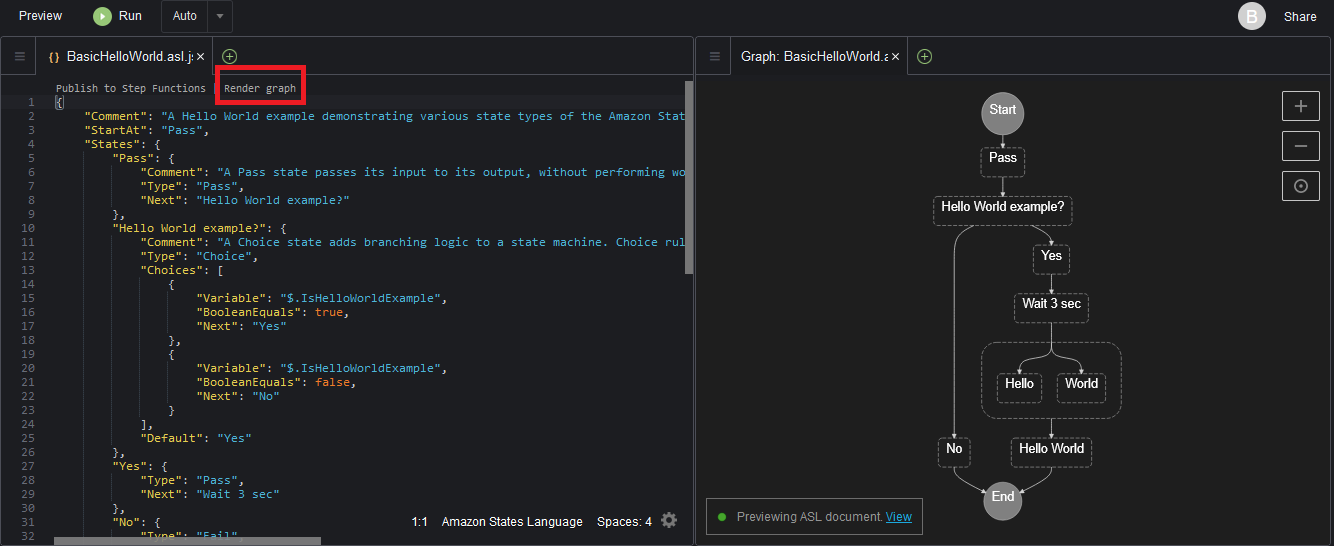Select the Preview menu item
This screenshot has width=1334, height=546.
(x=40, y=16)
